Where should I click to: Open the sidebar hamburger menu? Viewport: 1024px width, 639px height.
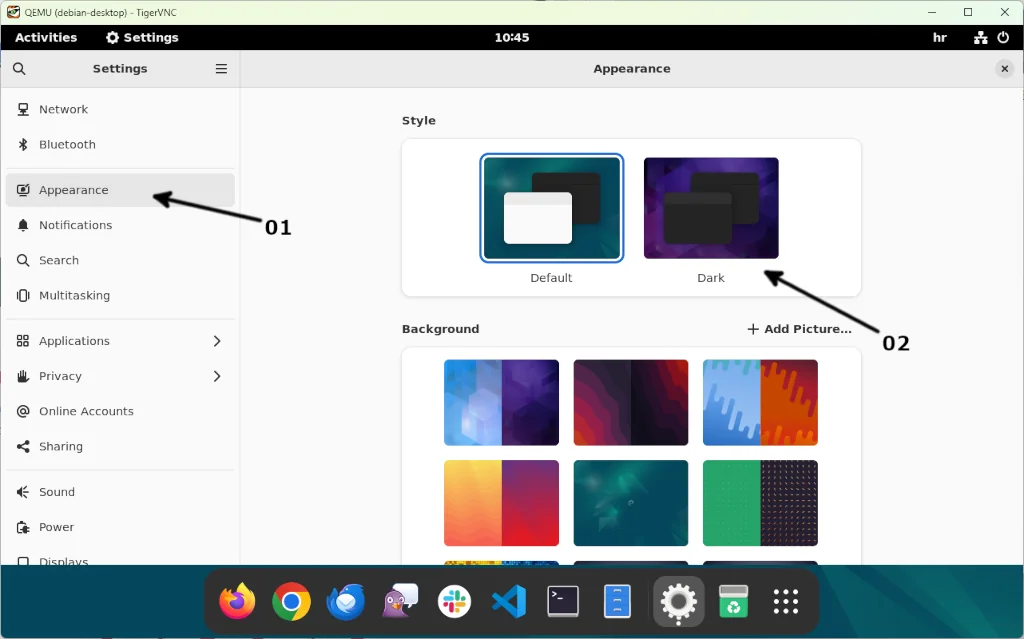point(221,68)
